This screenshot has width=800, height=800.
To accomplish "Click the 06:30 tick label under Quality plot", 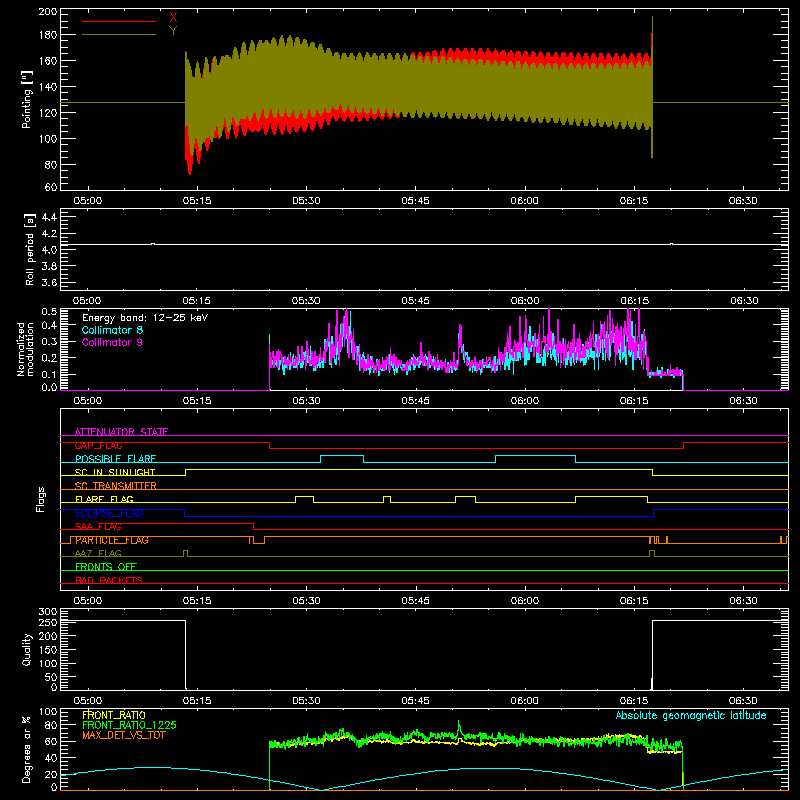I will (x=743, y=701).
